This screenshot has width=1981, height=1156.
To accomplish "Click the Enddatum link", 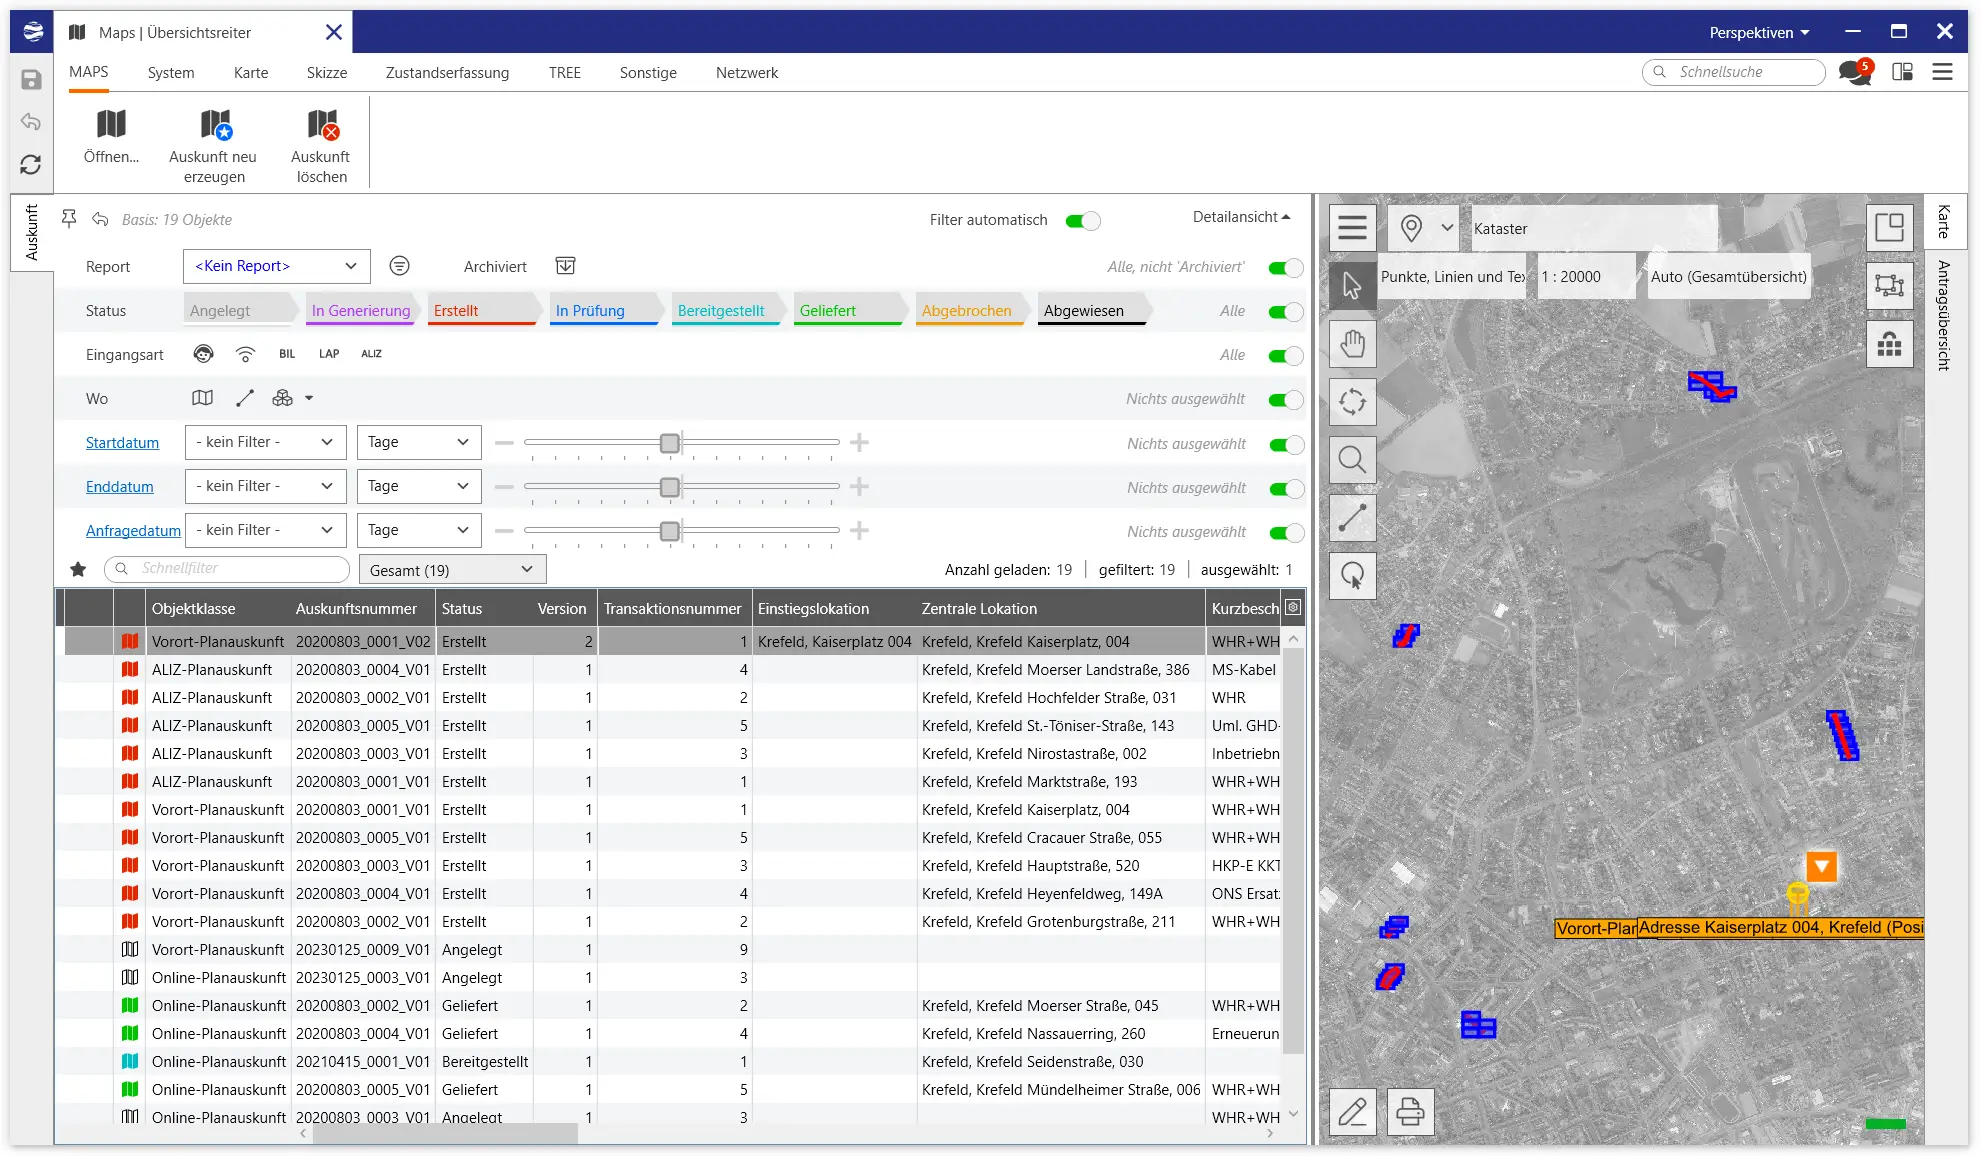I will tap(119, 487).
